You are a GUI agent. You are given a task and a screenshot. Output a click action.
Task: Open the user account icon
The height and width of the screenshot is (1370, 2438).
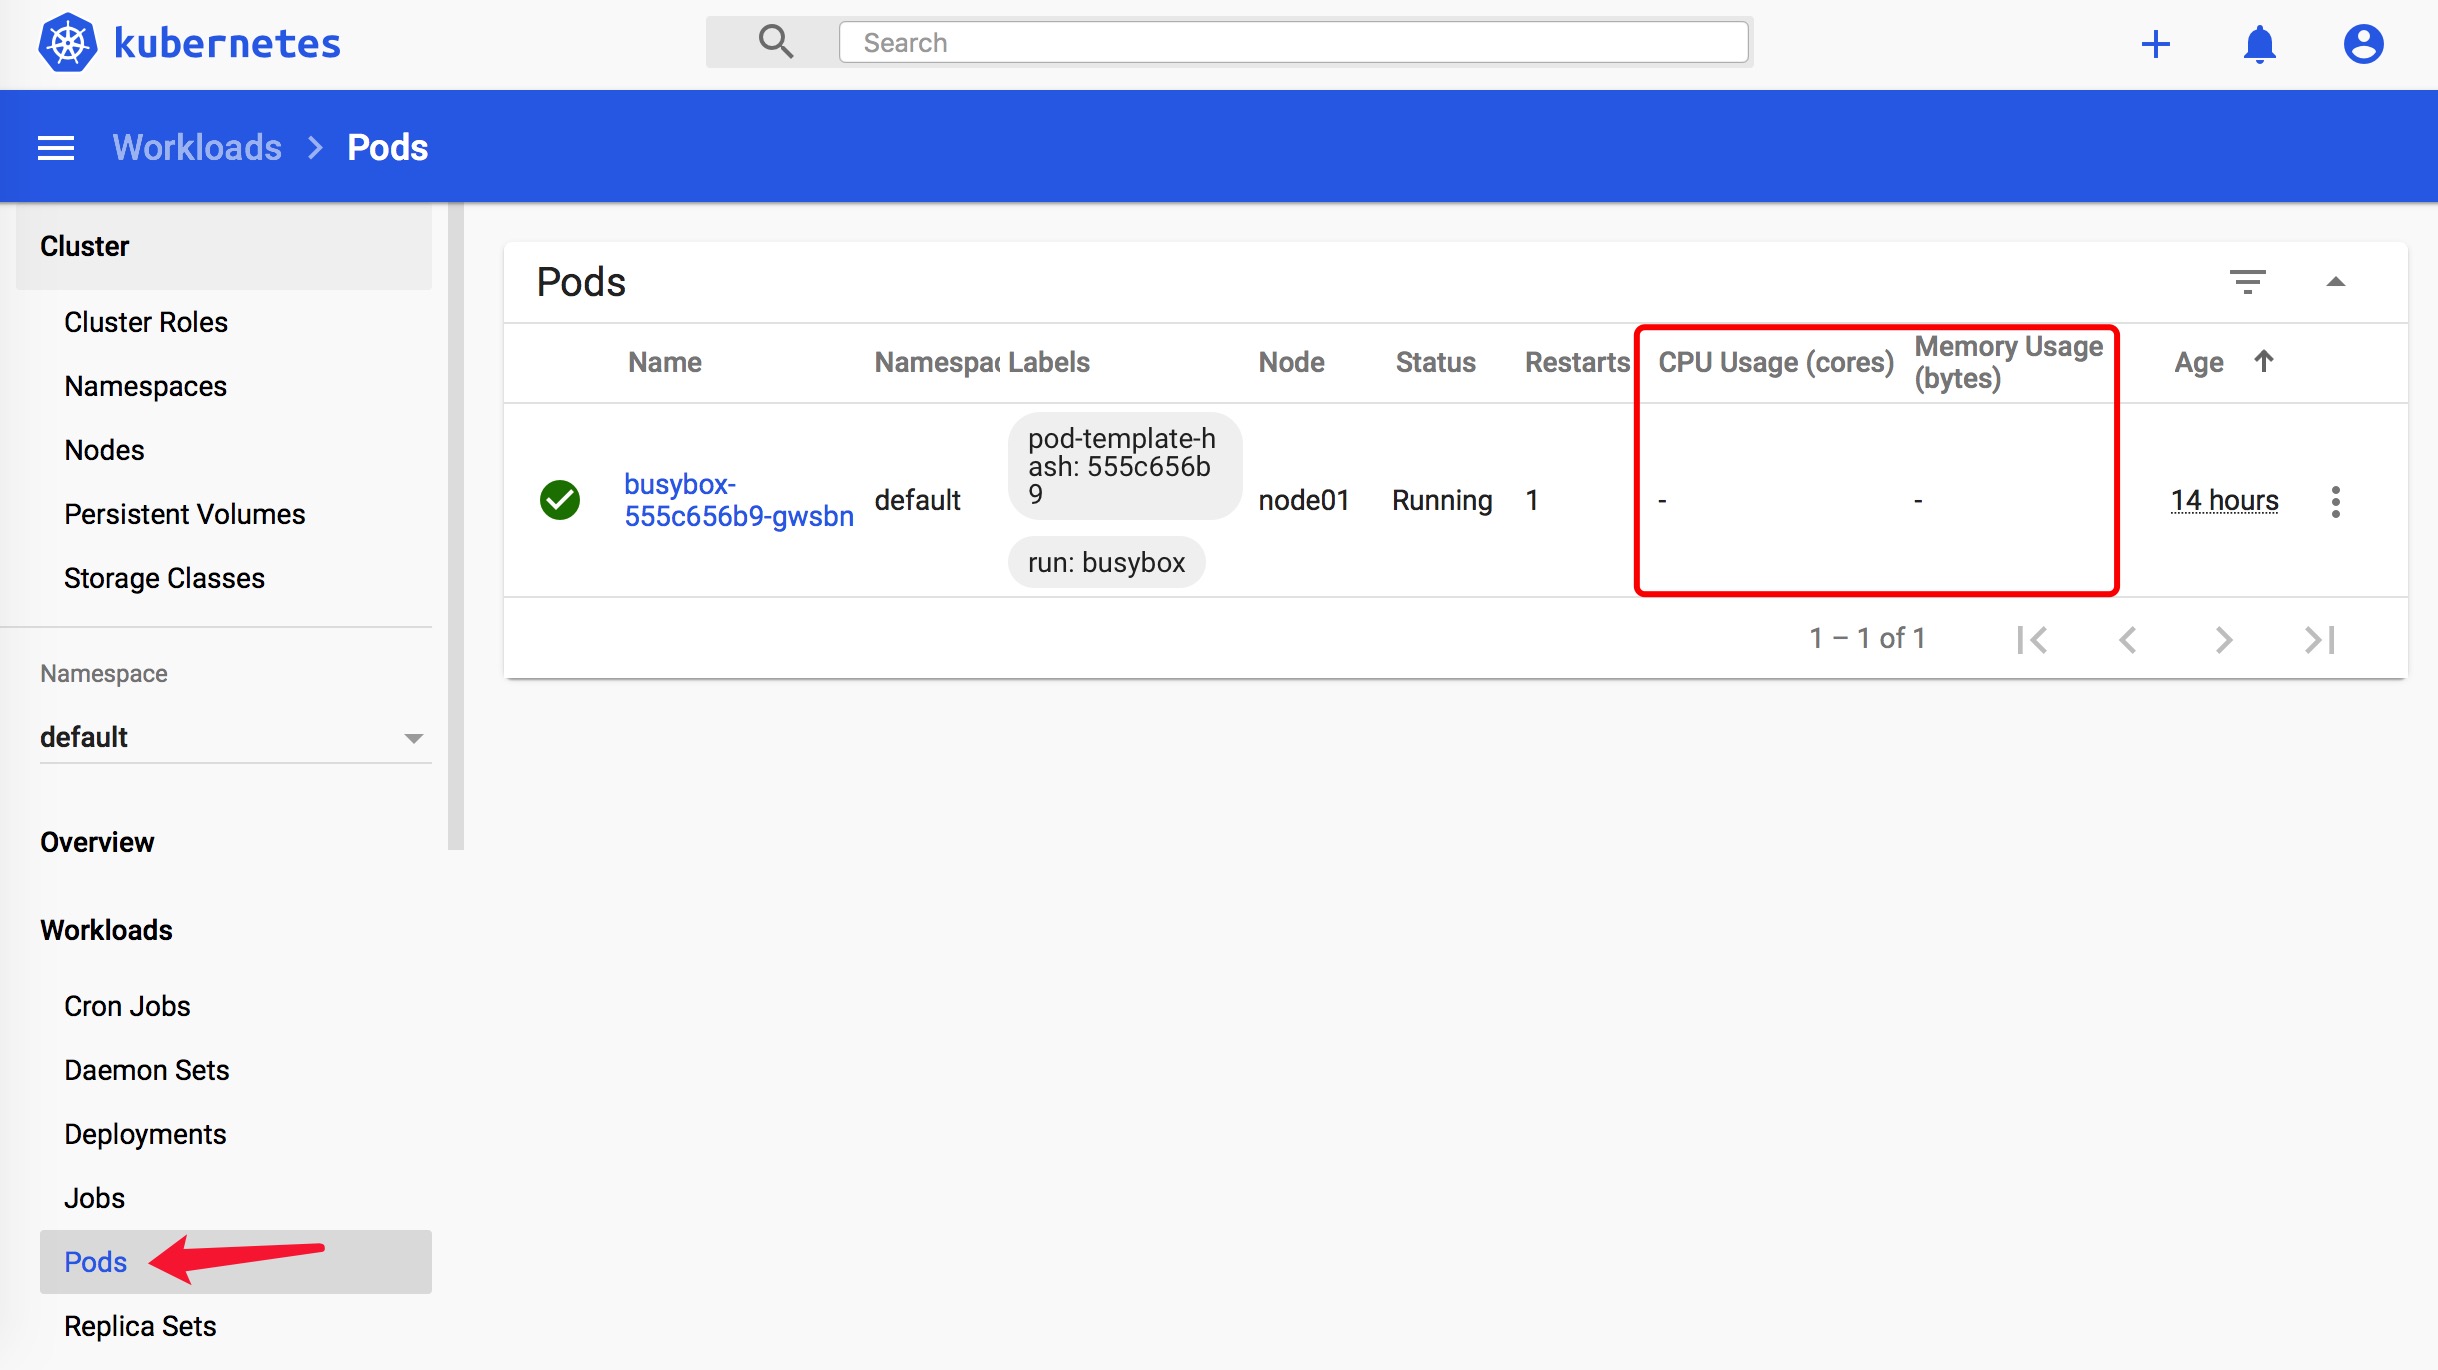click(2364, 44)
